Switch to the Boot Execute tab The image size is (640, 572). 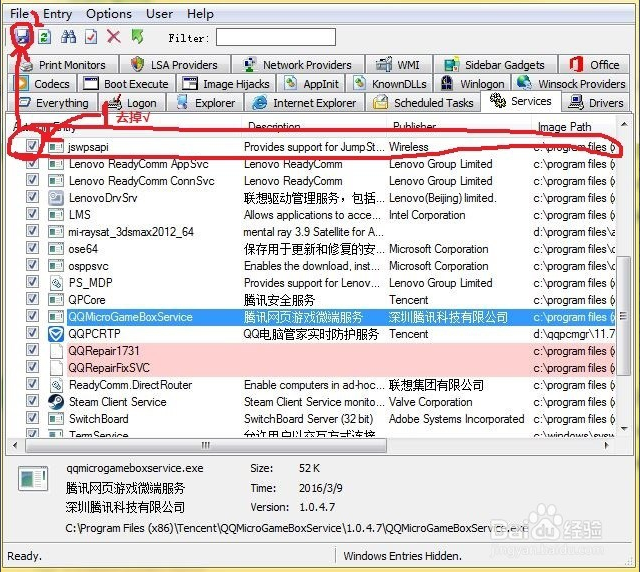click(126, 84)
